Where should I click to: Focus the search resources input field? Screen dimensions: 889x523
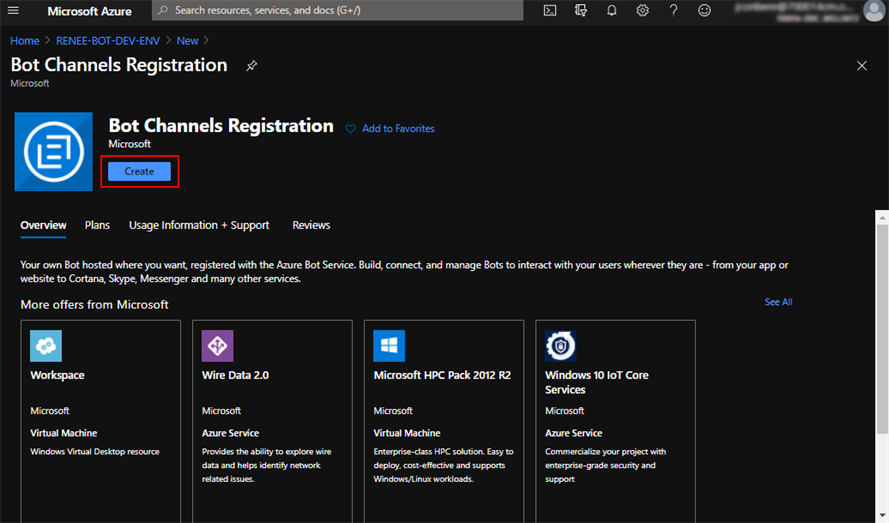(337, 10)
